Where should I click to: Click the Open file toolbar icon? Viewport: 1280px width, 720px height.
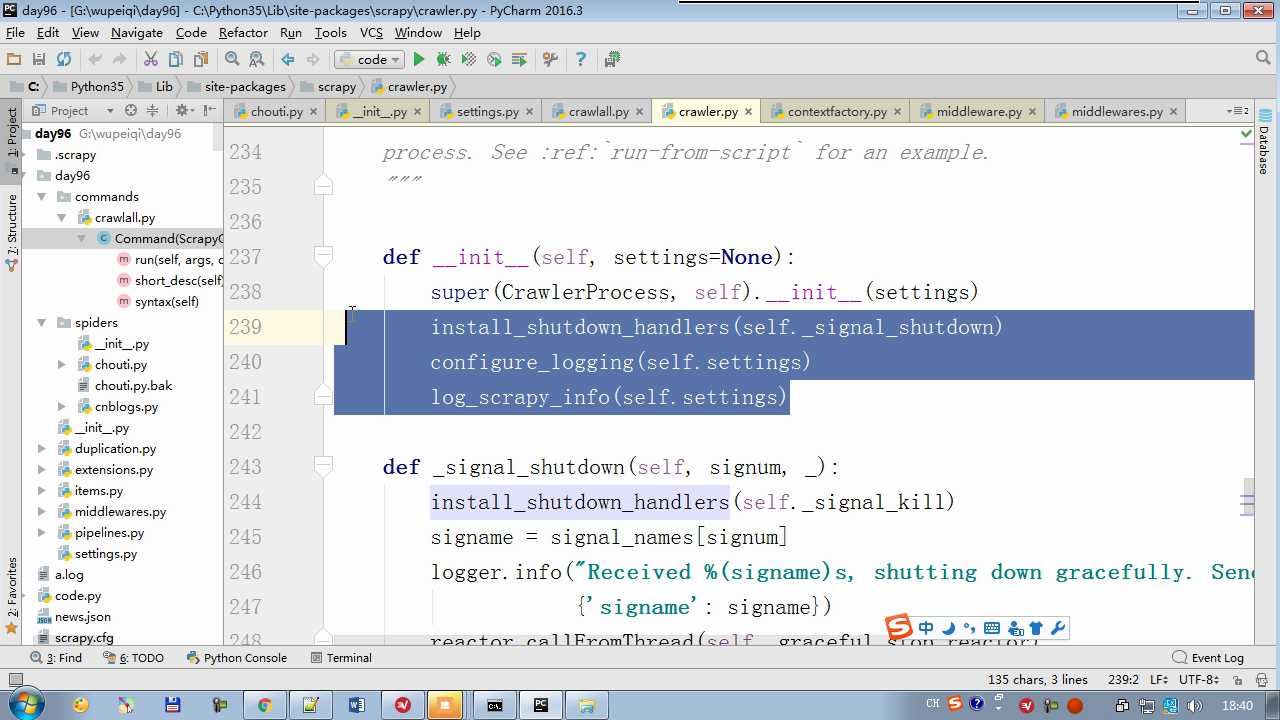14,59
